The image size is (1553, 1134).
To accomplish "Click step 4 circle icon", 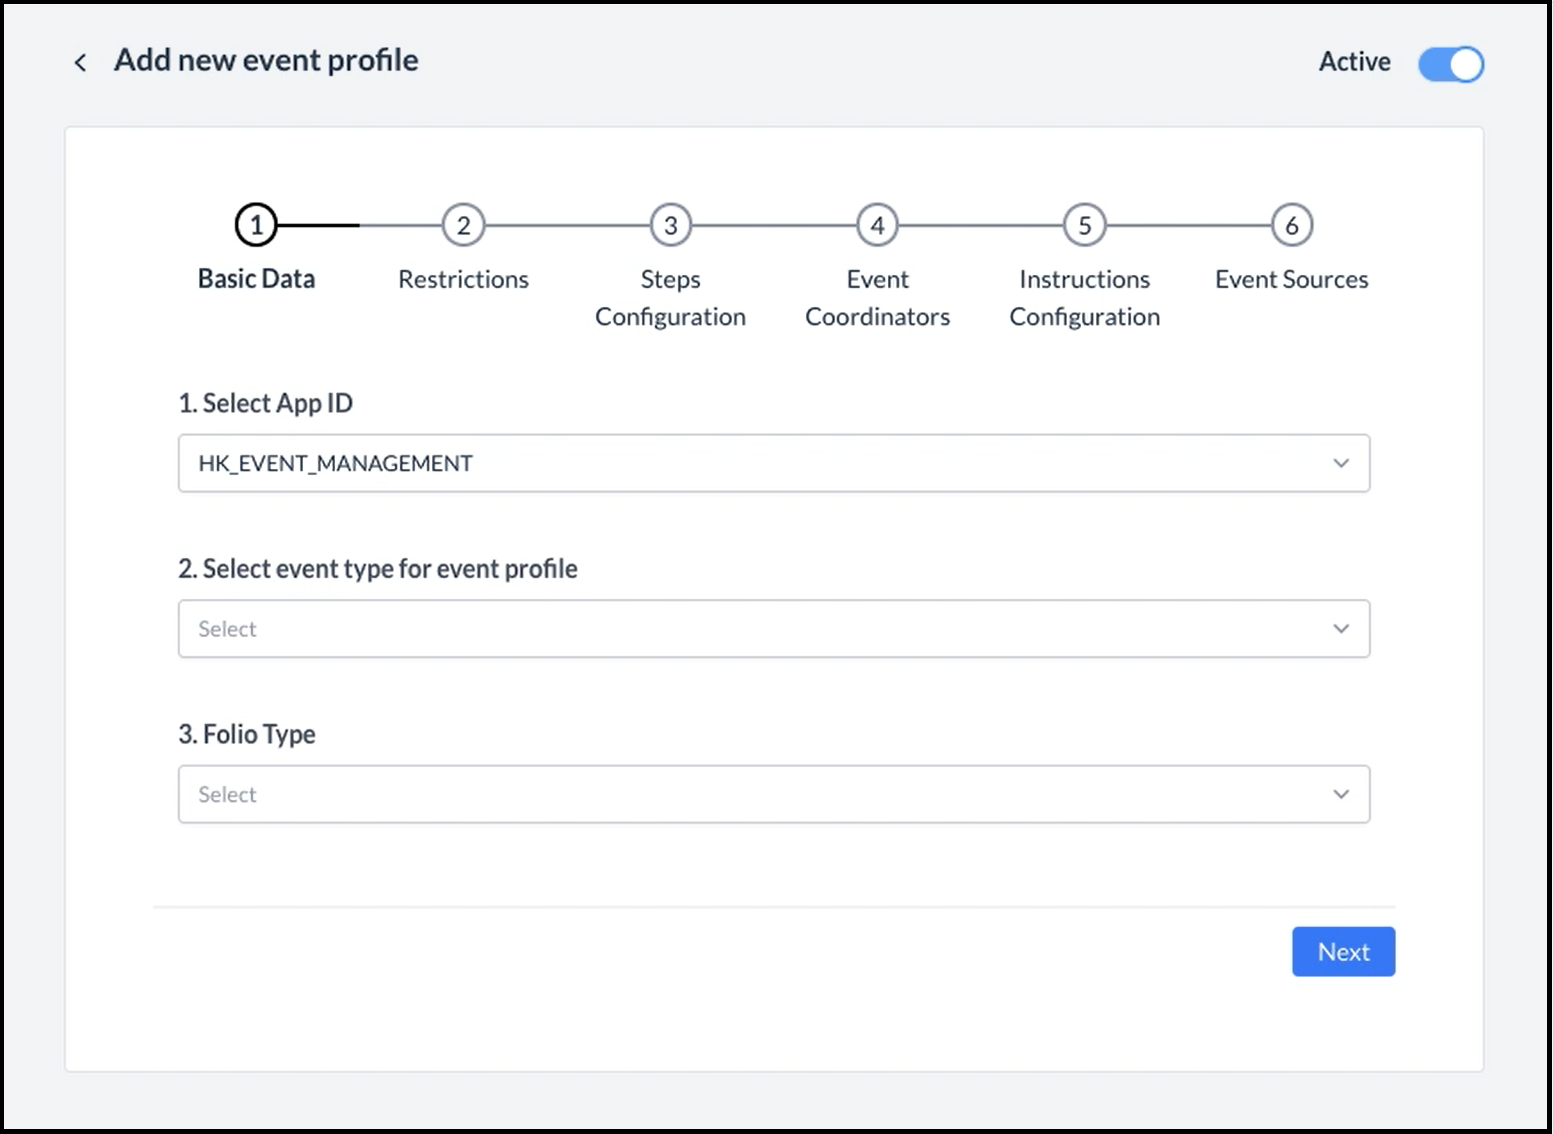I will tap(877, 225).
